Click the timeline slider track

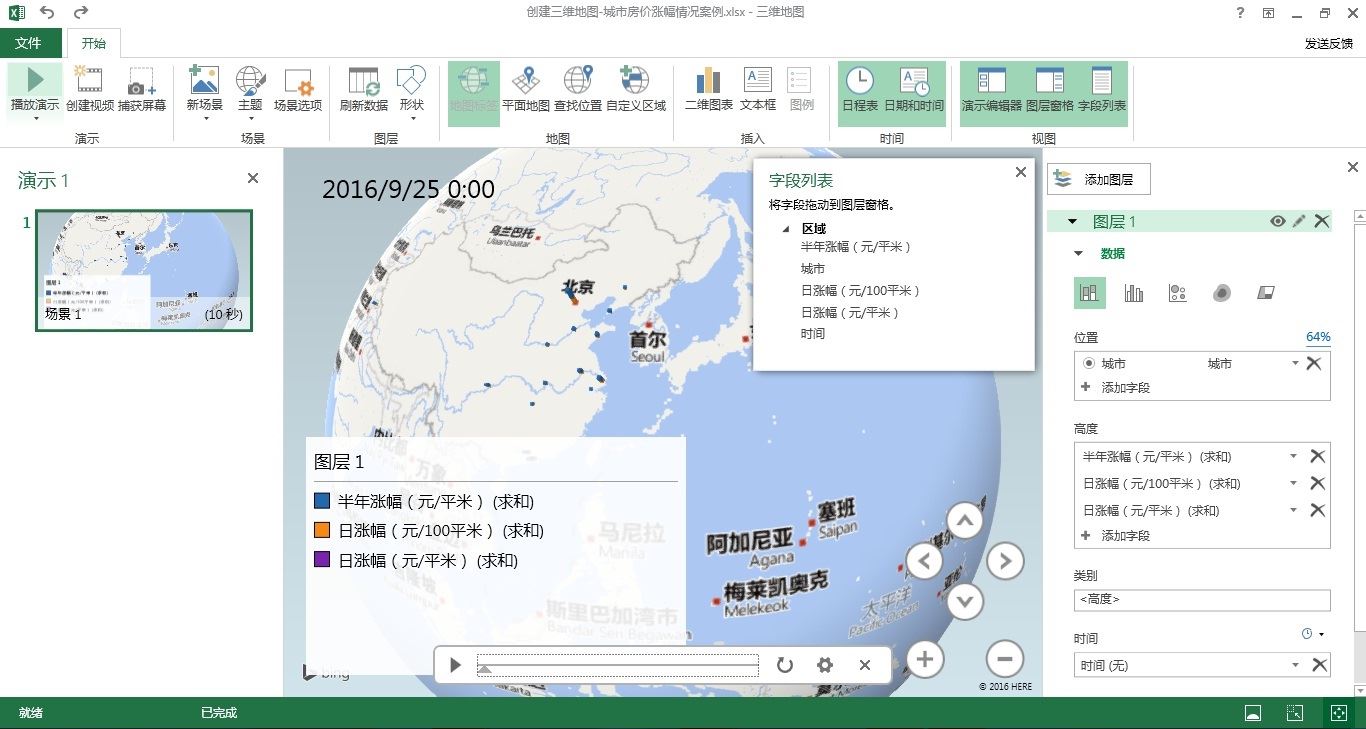click(x=617, y=665)
